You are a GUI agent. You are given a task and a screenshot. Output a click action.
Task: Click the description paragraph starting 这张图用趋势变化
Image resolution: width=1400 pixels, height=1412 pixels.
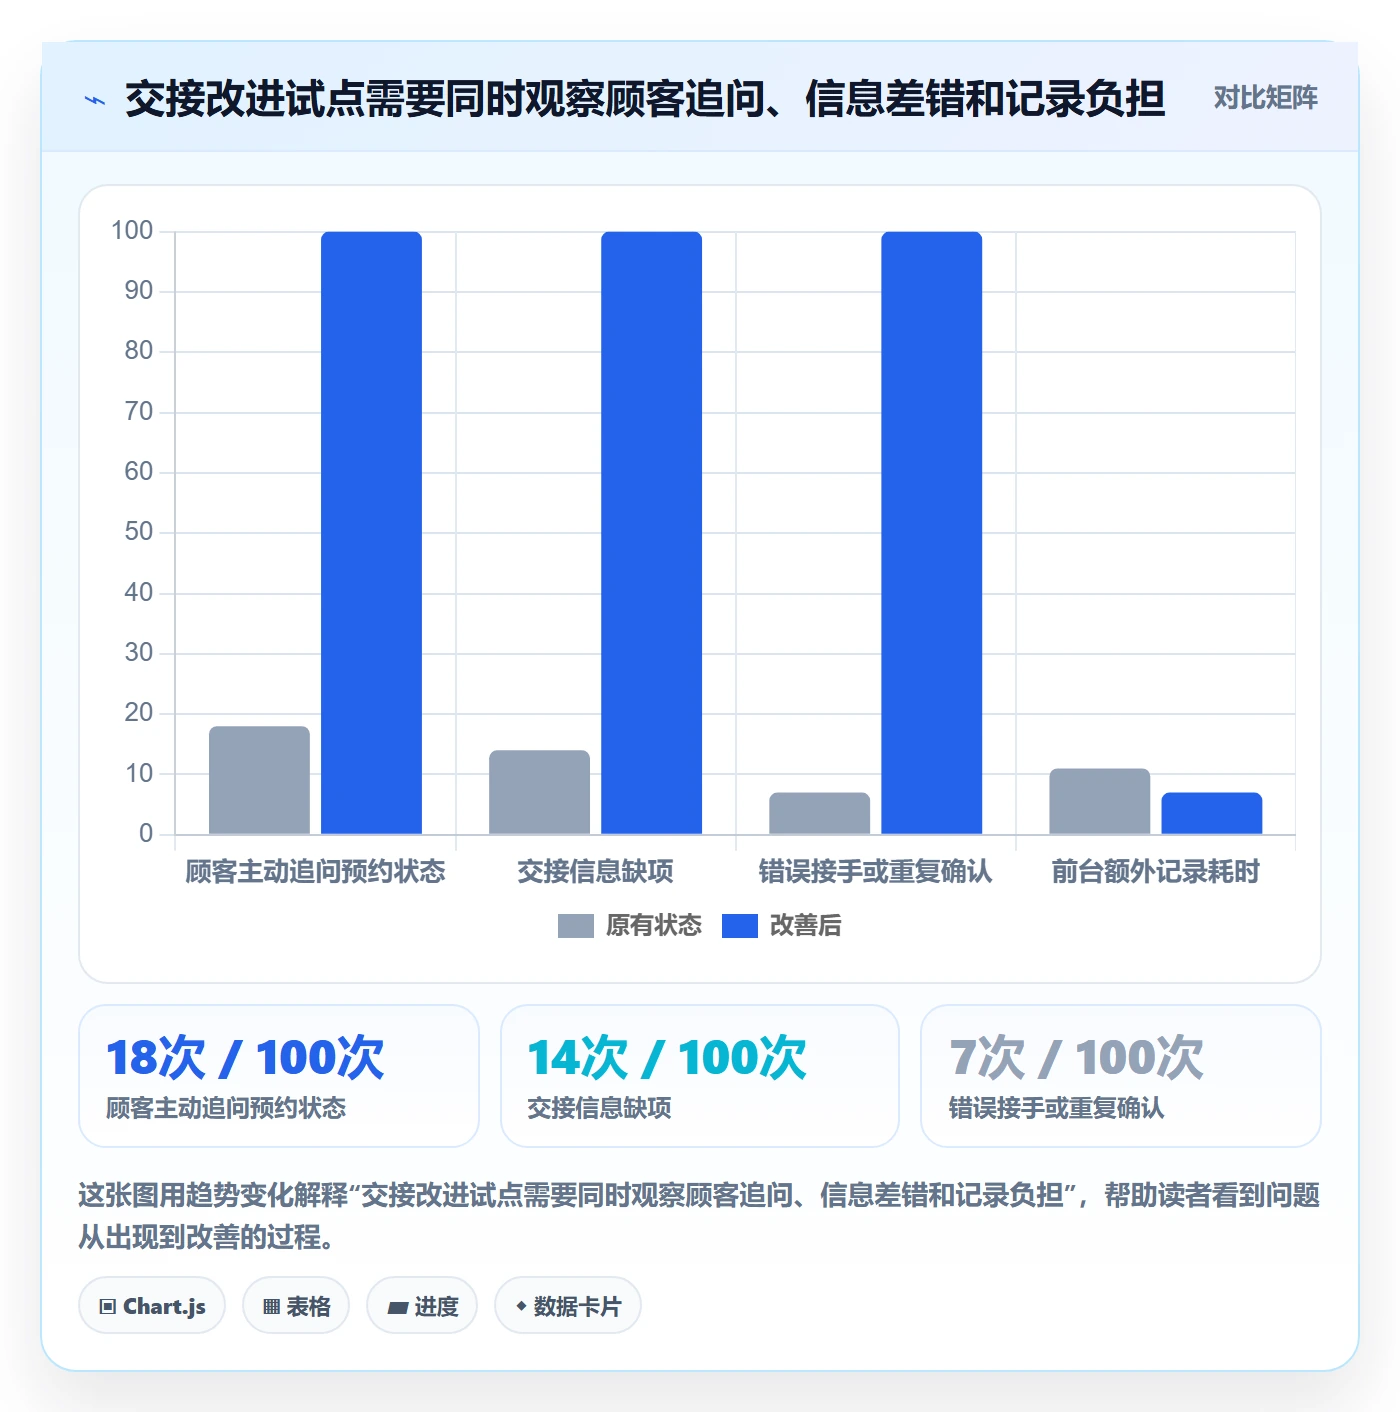tap(699, 1216)
